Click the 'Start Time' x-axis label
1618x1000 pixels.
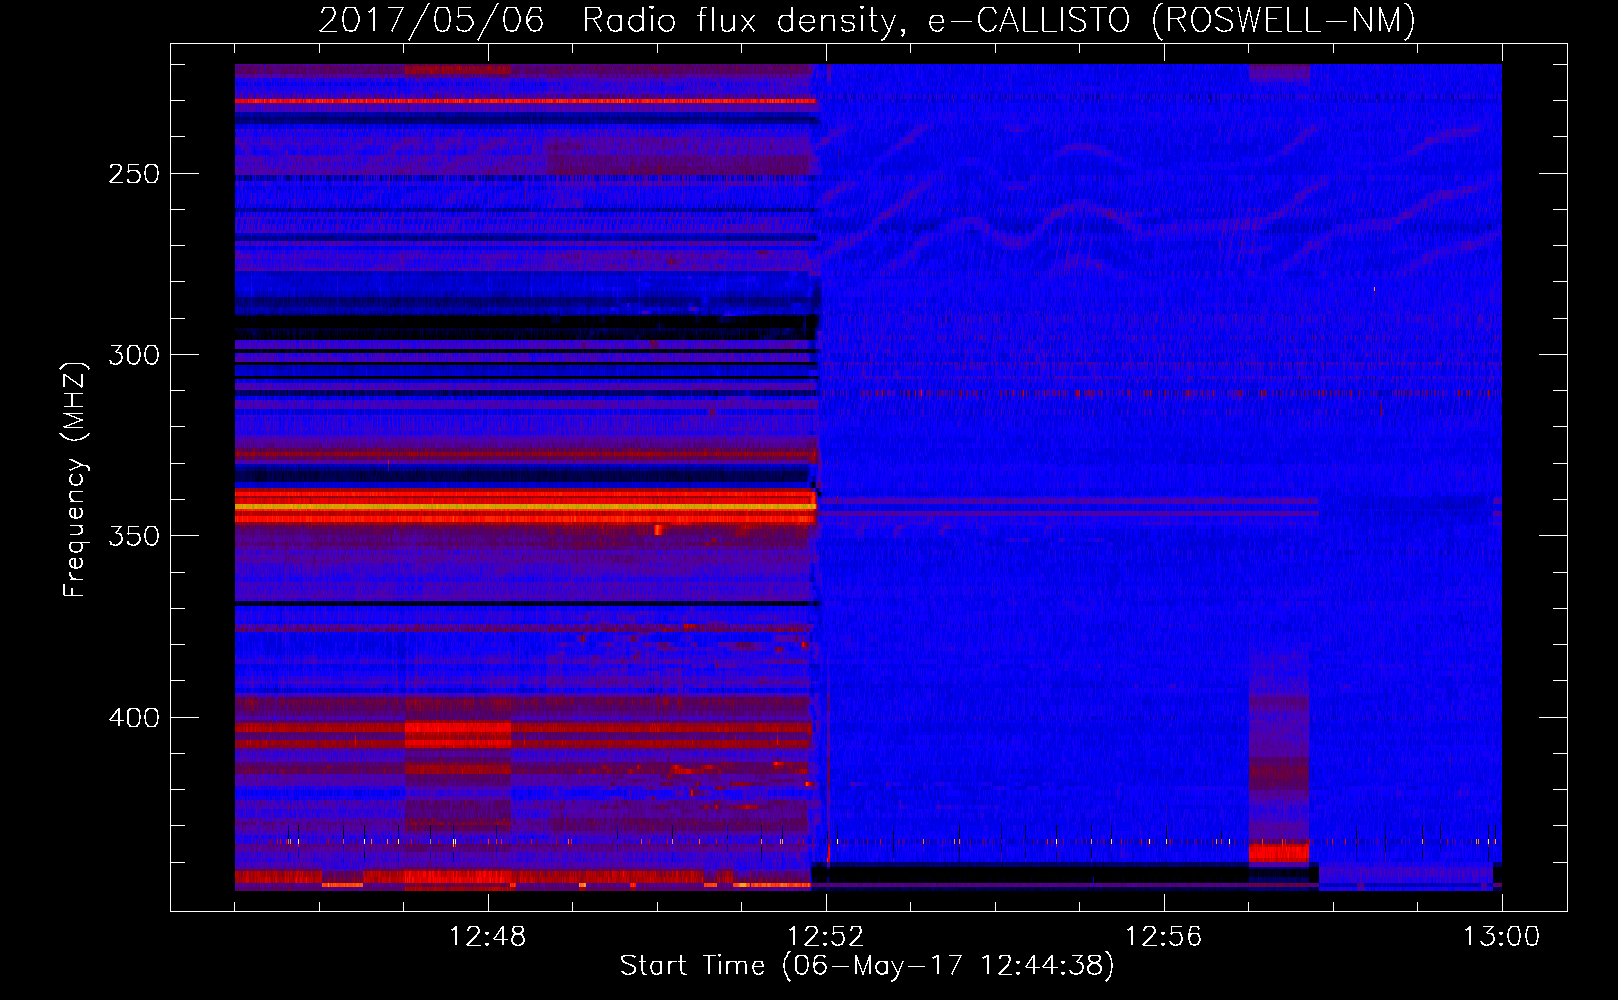click(x=867, y=965)
